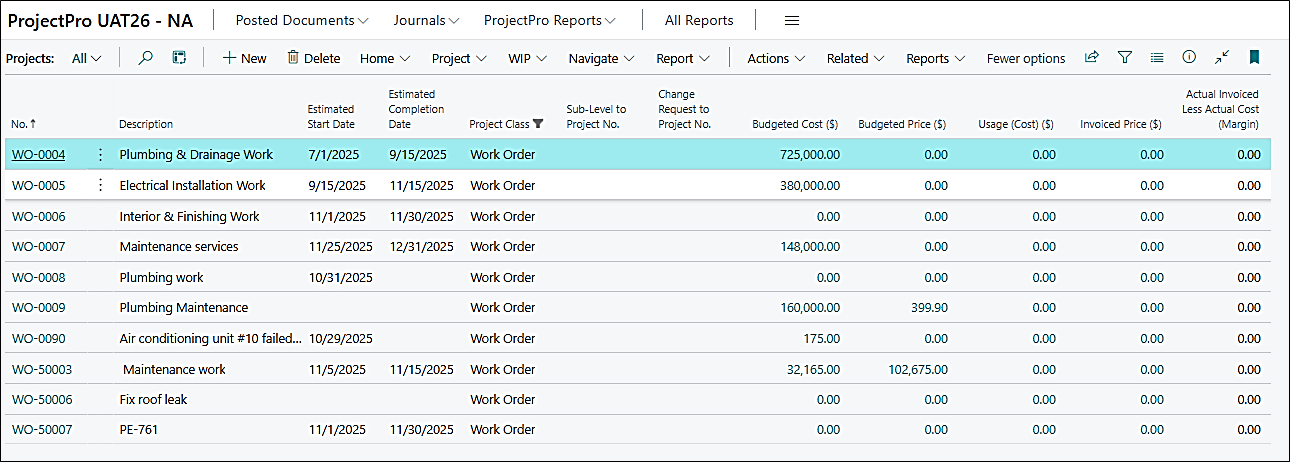Image resolution: width=1290 pixels, height=462 pixels.
Task: Click Fewer options
Action: coord(1025,59)
